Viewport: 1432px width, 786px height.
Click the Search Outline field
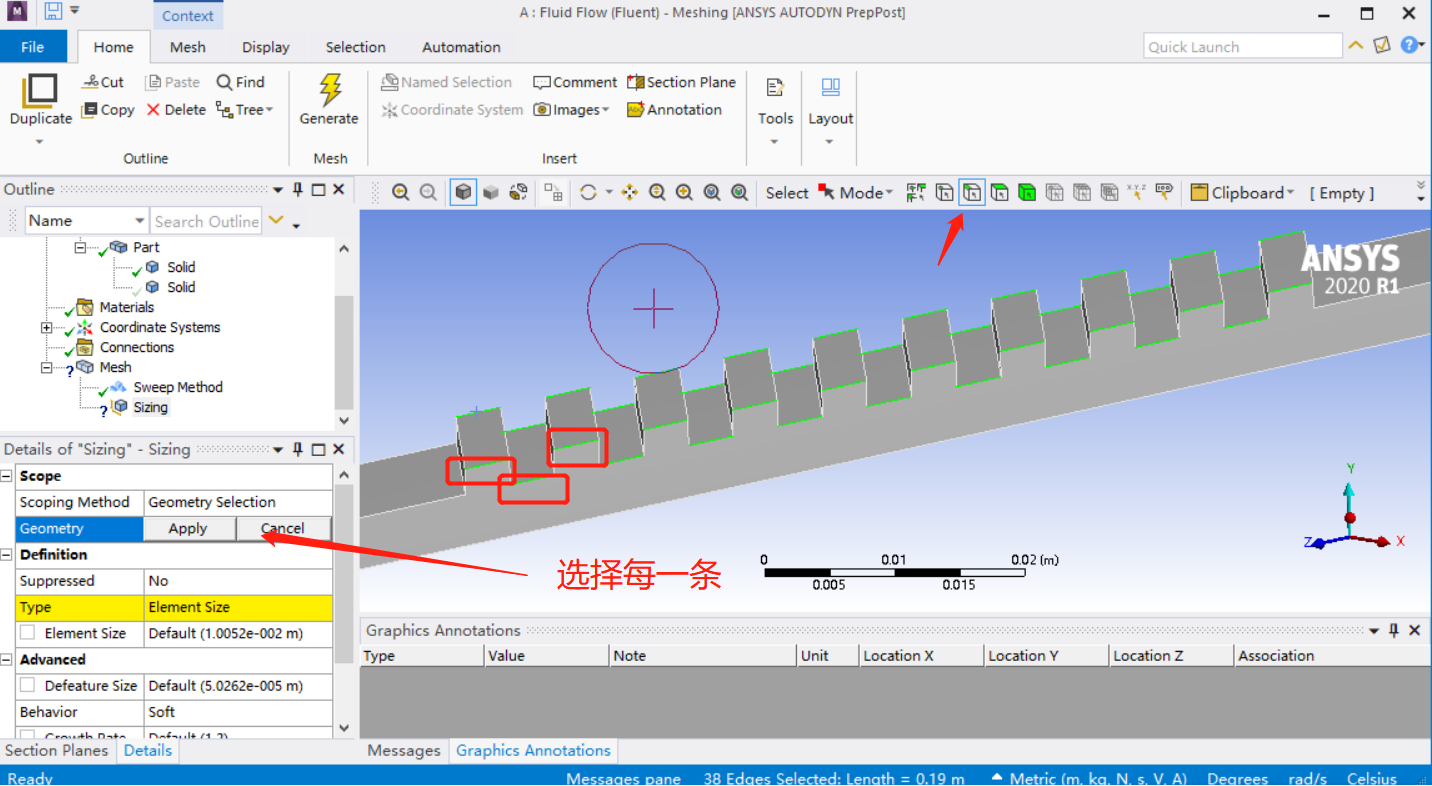pyautogui.click(x=206, y=221)
